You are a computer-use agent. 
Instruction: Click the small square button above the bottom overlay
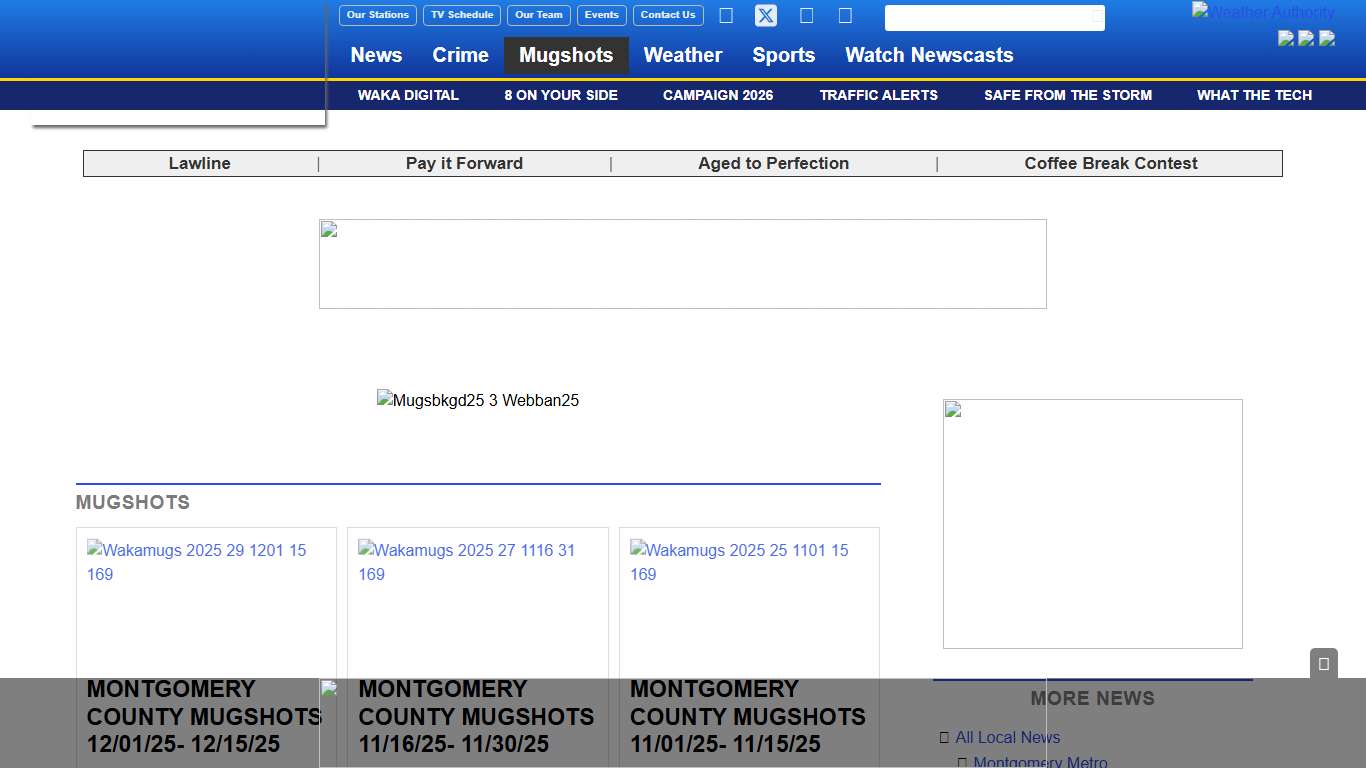(1323, 664)
